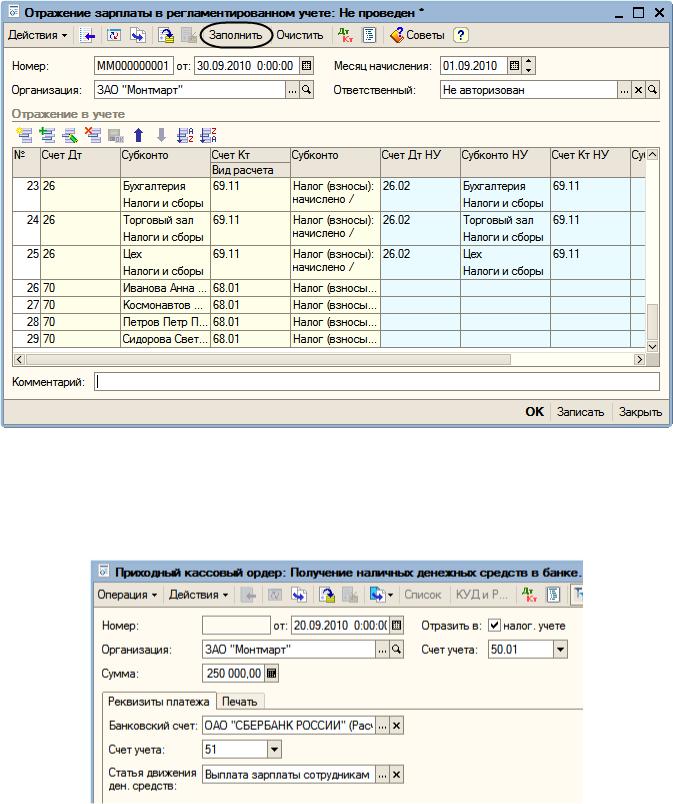This screenshot has height=804, width=673.
Task: Sort the table ascending A-Z
Action: [x=185, y=135]
